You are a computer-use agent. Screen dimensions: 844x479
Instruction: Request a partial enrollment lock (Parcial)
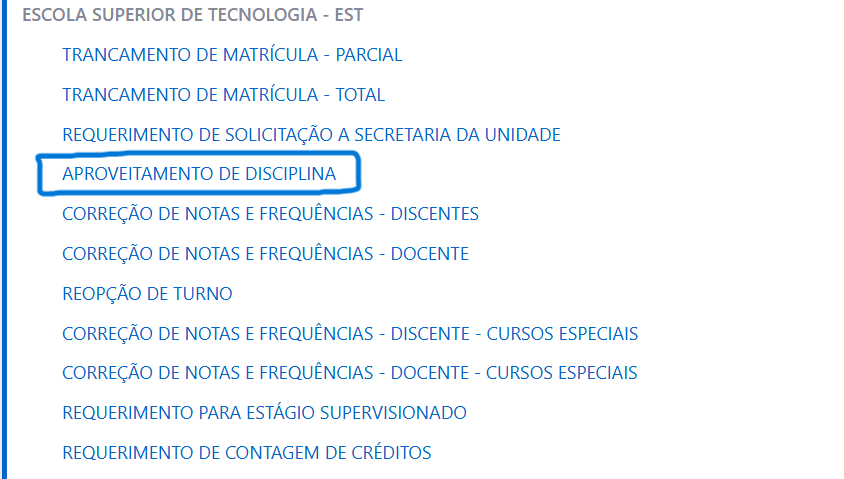[232, 55]
